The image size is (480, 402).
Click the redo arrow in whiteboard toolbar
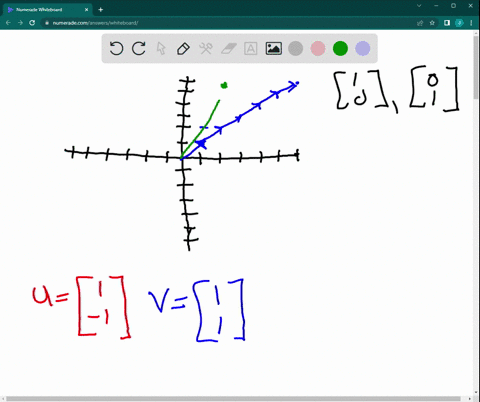pos(139,49)
